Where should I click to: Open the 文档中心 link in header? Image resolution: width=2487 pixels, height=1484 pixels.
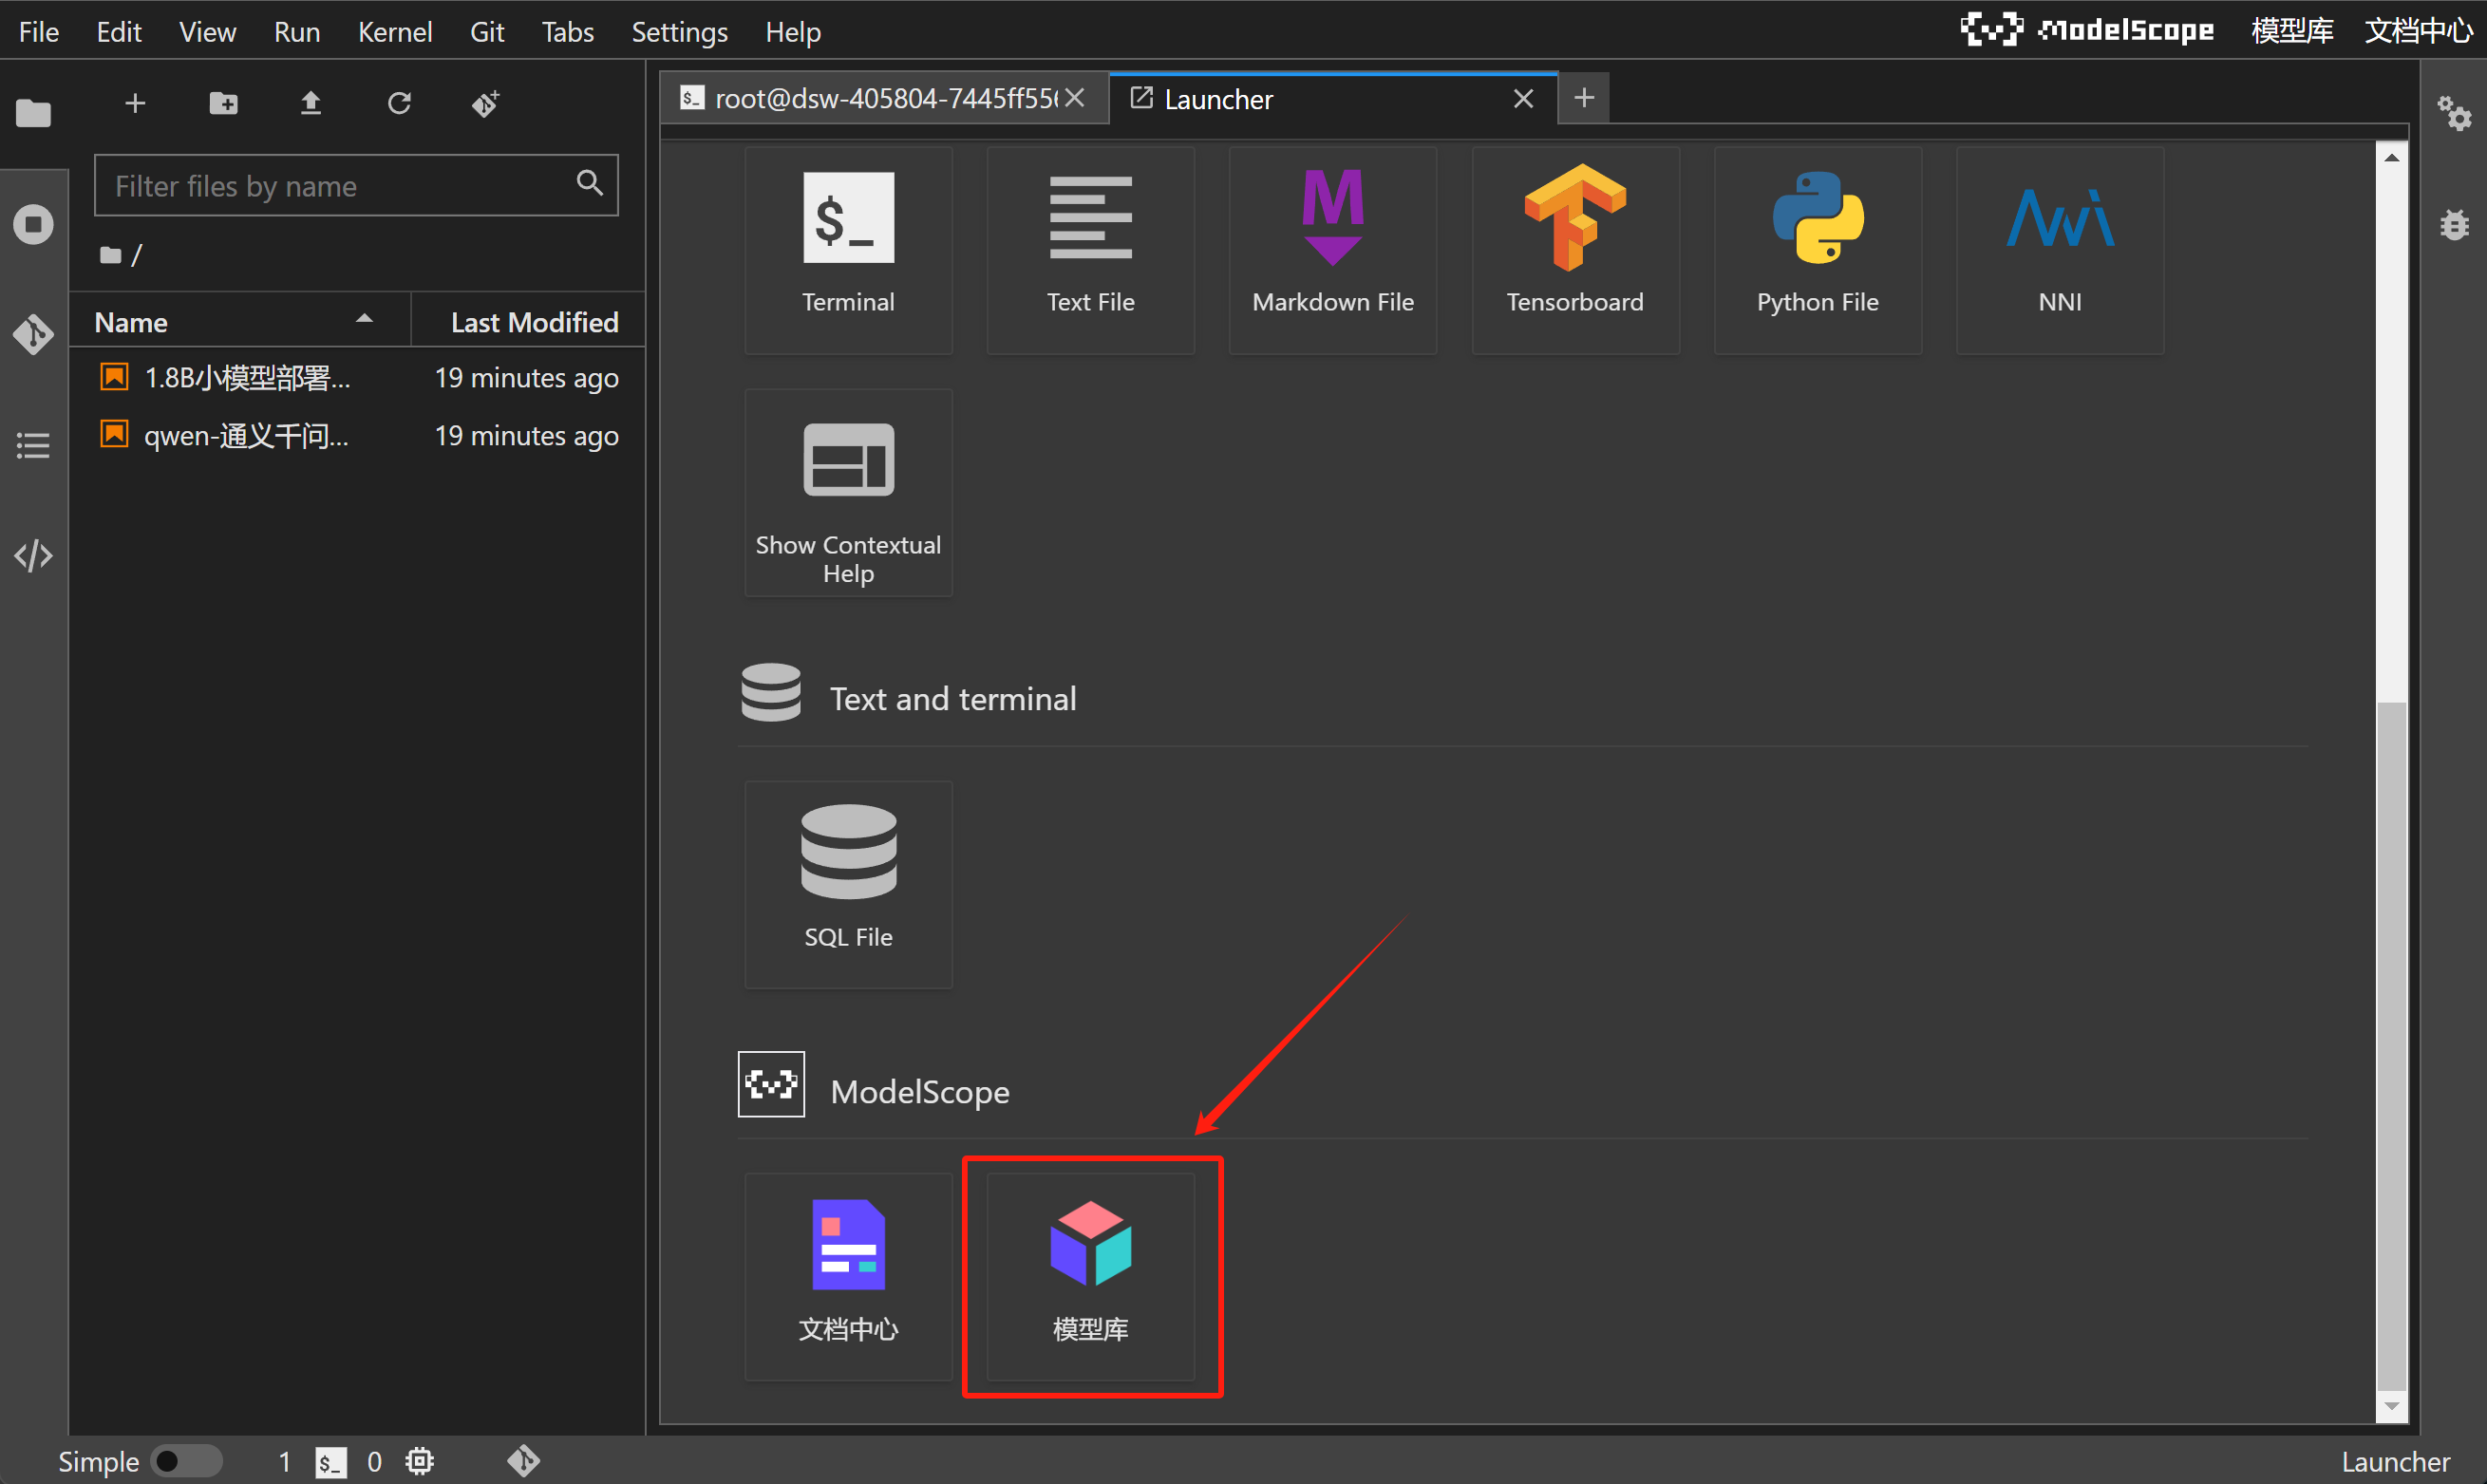pyautogui.click(x=2417, y=31)
